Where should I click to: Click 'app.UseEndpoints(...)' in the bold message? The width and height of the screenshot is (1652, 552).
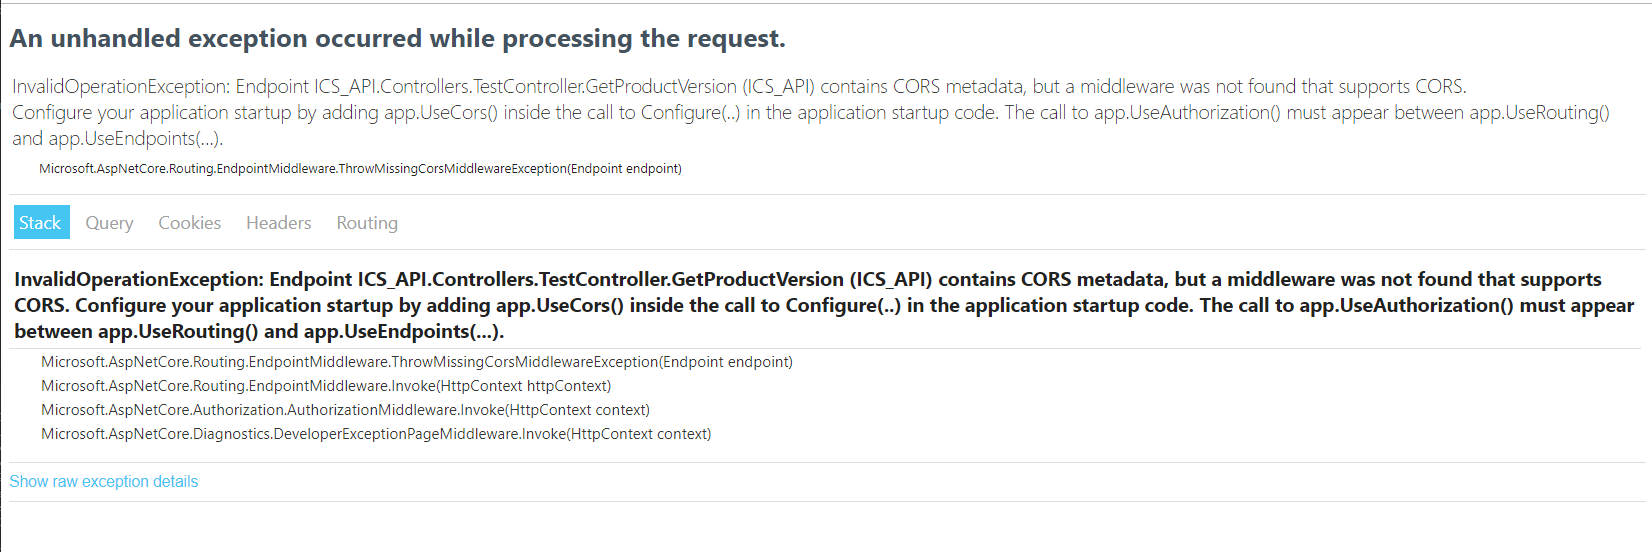[401, 331]
